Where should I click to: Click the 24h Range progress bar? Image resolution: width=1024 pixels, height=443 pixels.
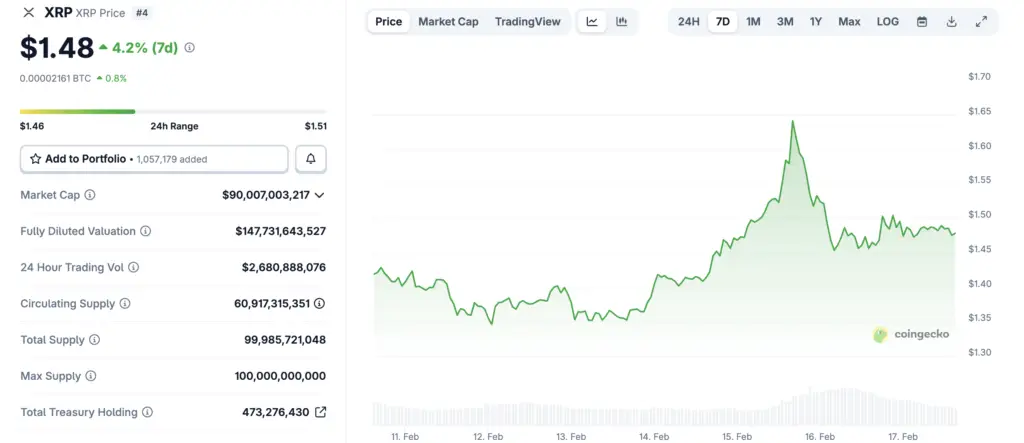[x=173, y=111]
